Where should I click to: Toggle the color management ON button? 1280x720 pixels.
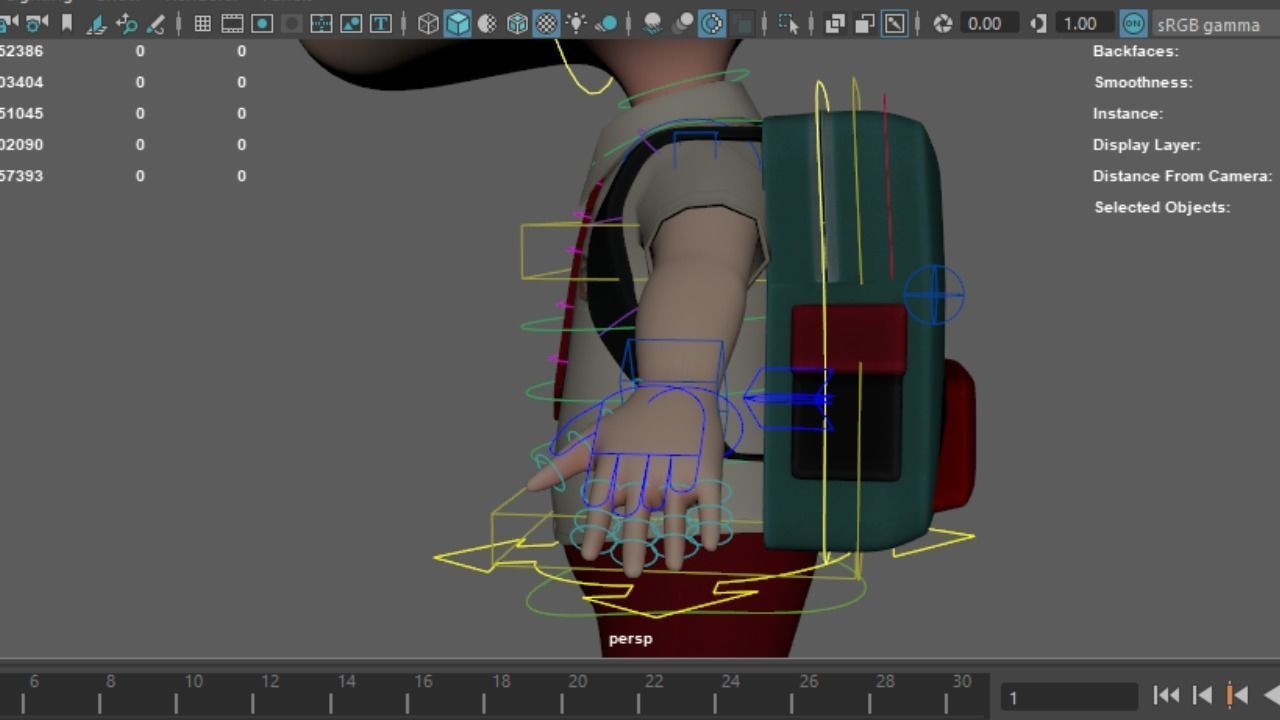tap(1133, 23)
